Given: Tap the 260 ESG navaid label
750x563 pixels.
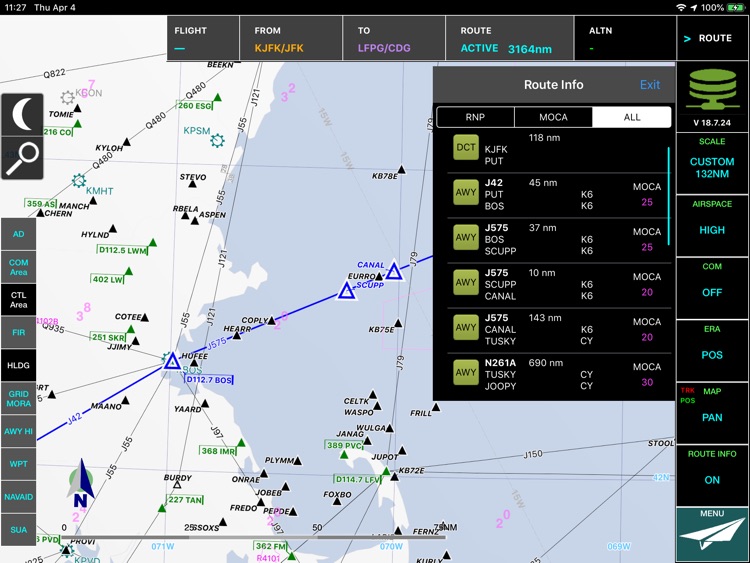Looking at the screenshot, I should [x=195, y=105].
